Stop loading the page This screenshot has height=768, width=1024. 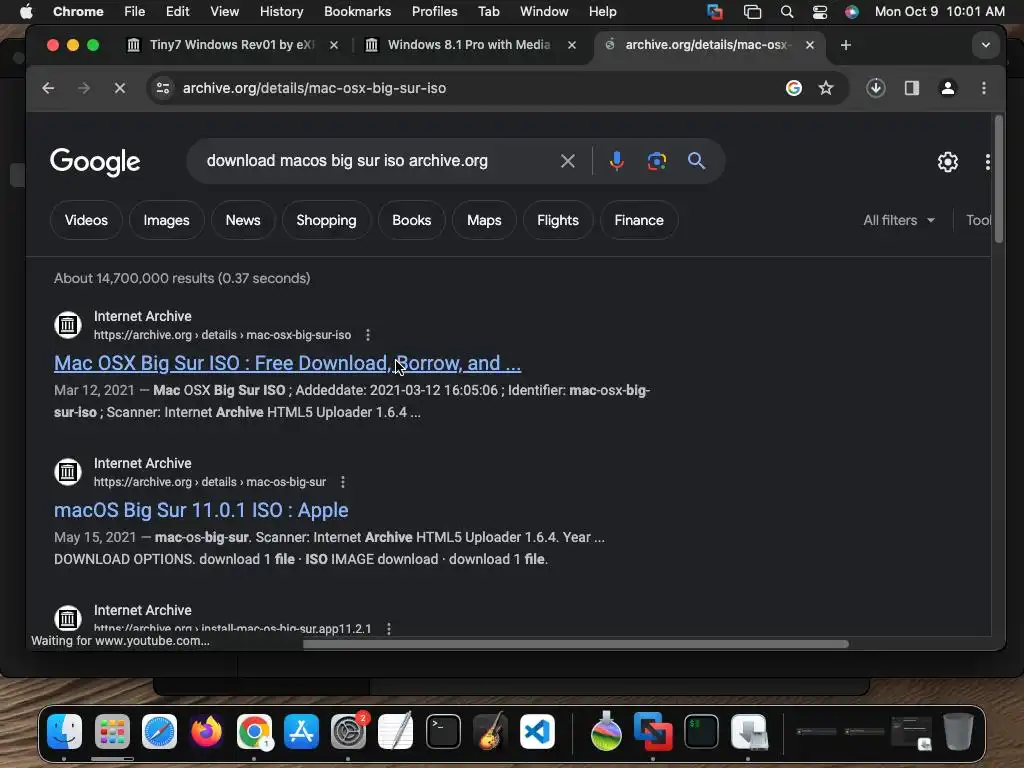coord(120,88)
